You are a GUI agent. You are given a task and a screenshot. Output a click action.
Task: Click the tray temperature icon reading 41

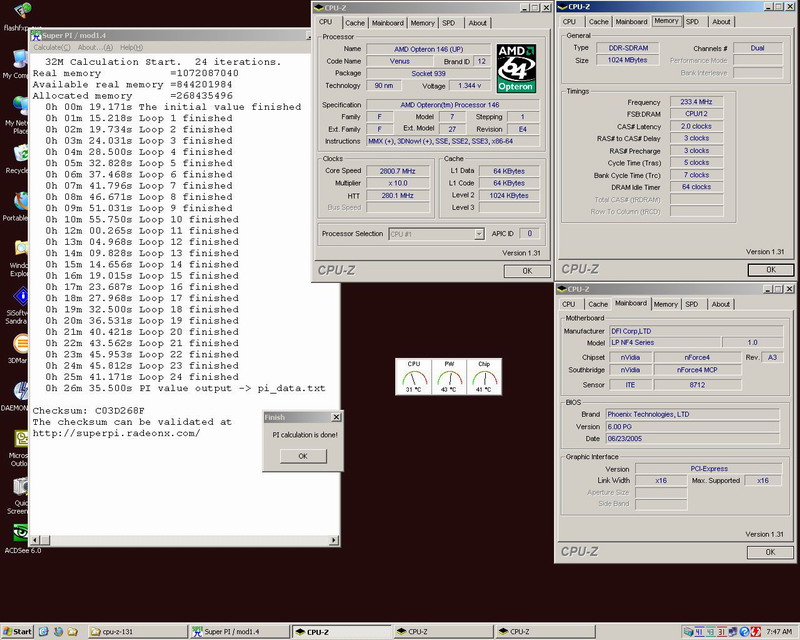(x=698, y=632)
